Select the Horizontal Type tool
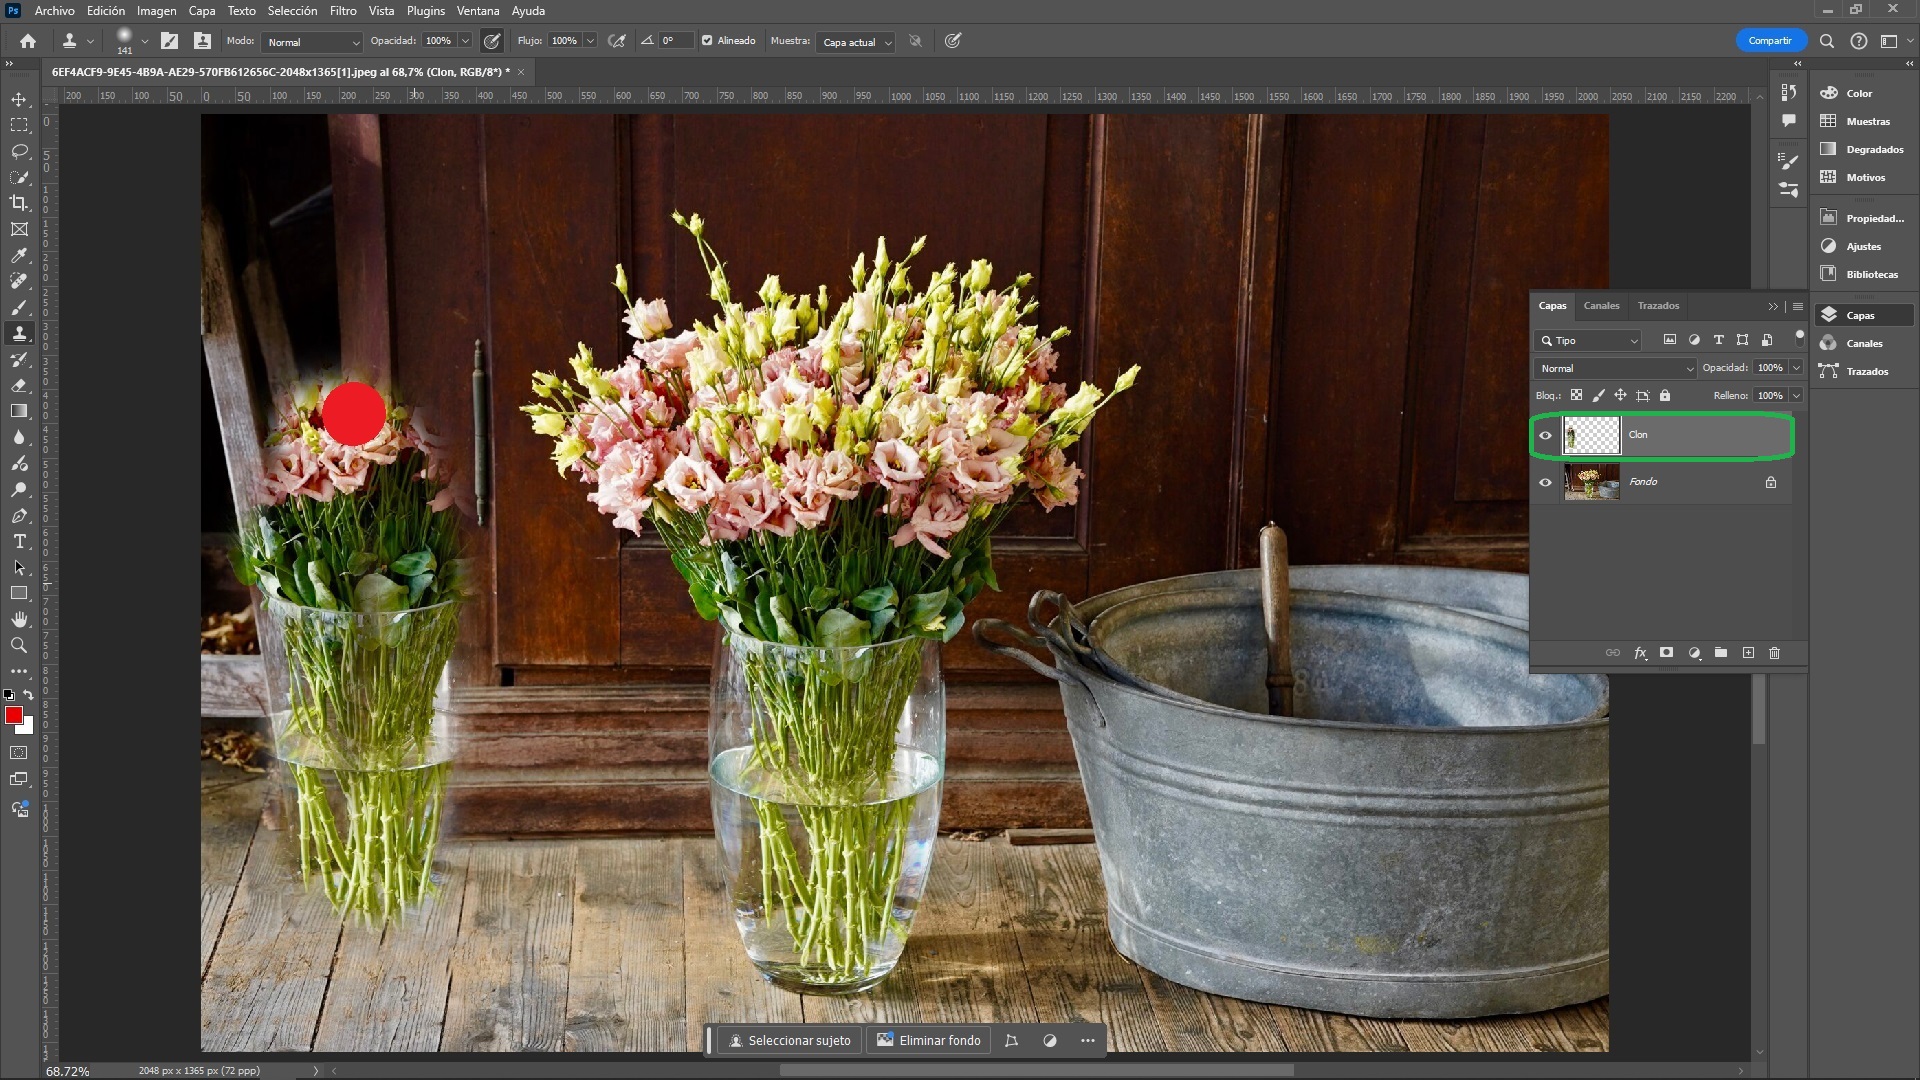This screenshot has height=1080, width=1920. point(19,541)
